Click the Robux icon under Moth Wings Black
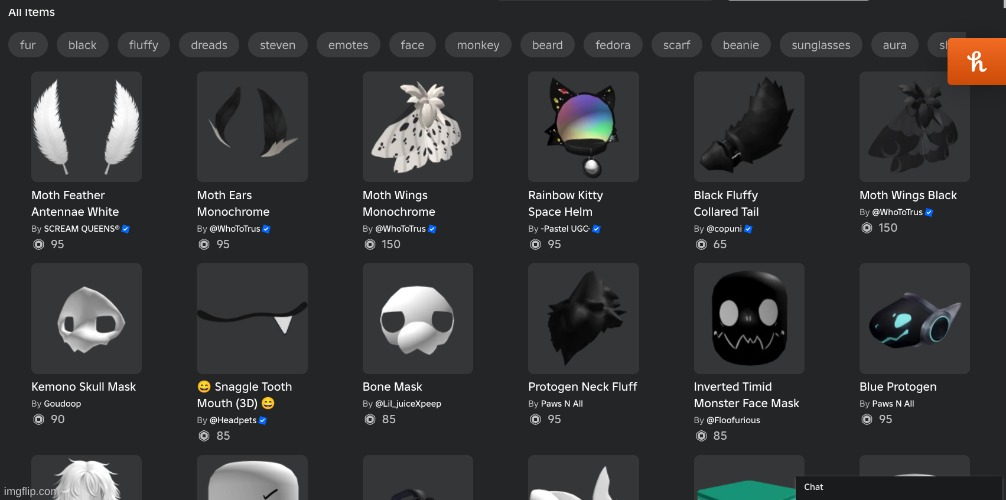The image size is (1006, 500). pyautogui.click(x=866, y=228)
